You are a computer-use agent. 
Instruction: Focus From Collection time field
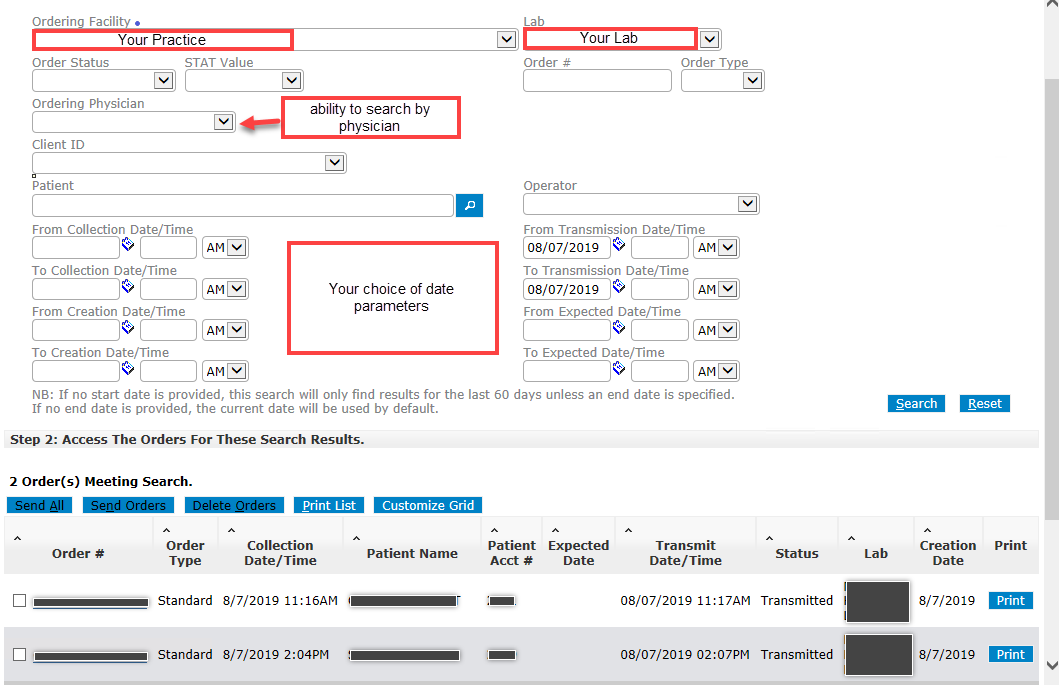[168, 248]
